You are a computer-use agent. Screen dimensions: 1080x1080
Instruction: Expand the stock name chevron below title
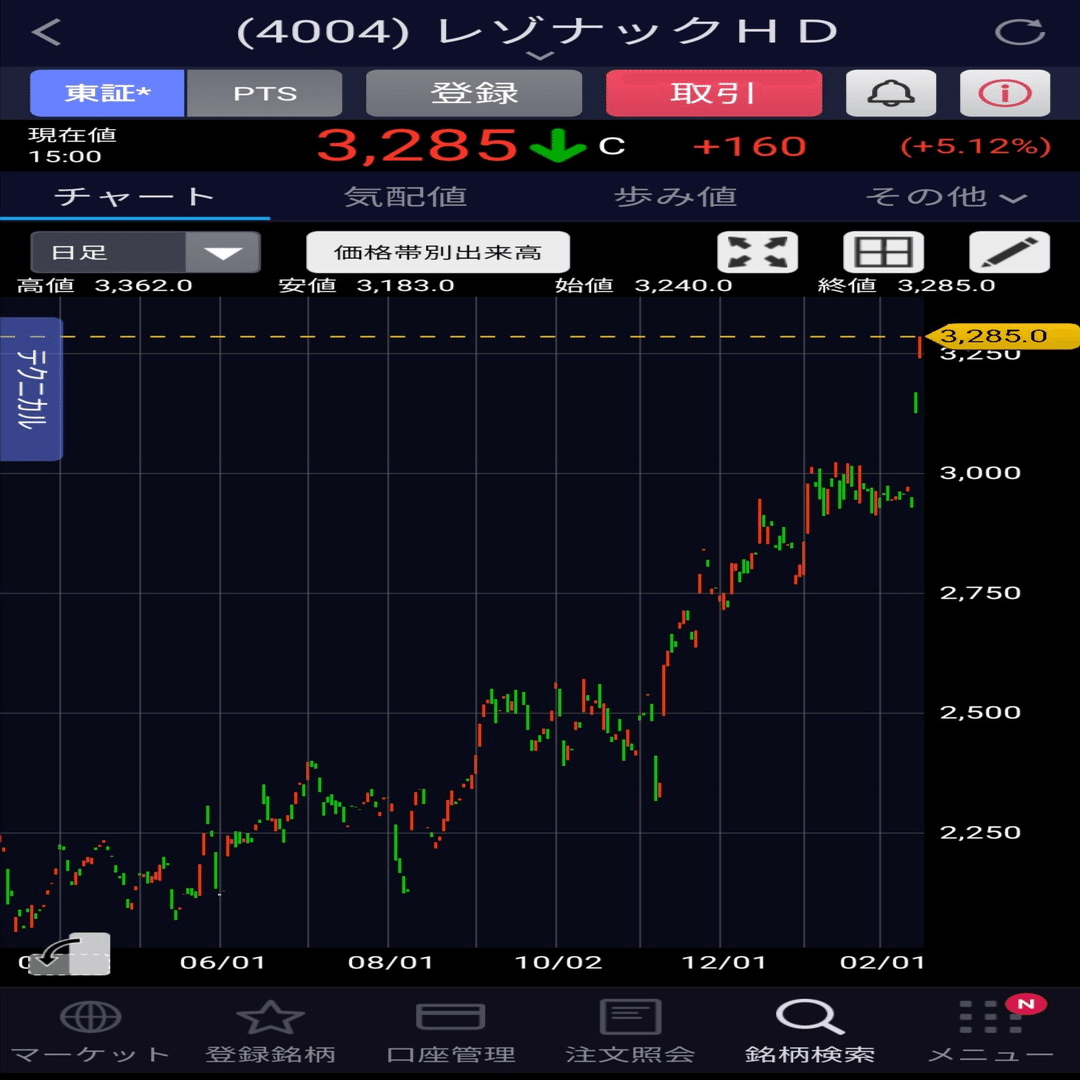[541, 56]
